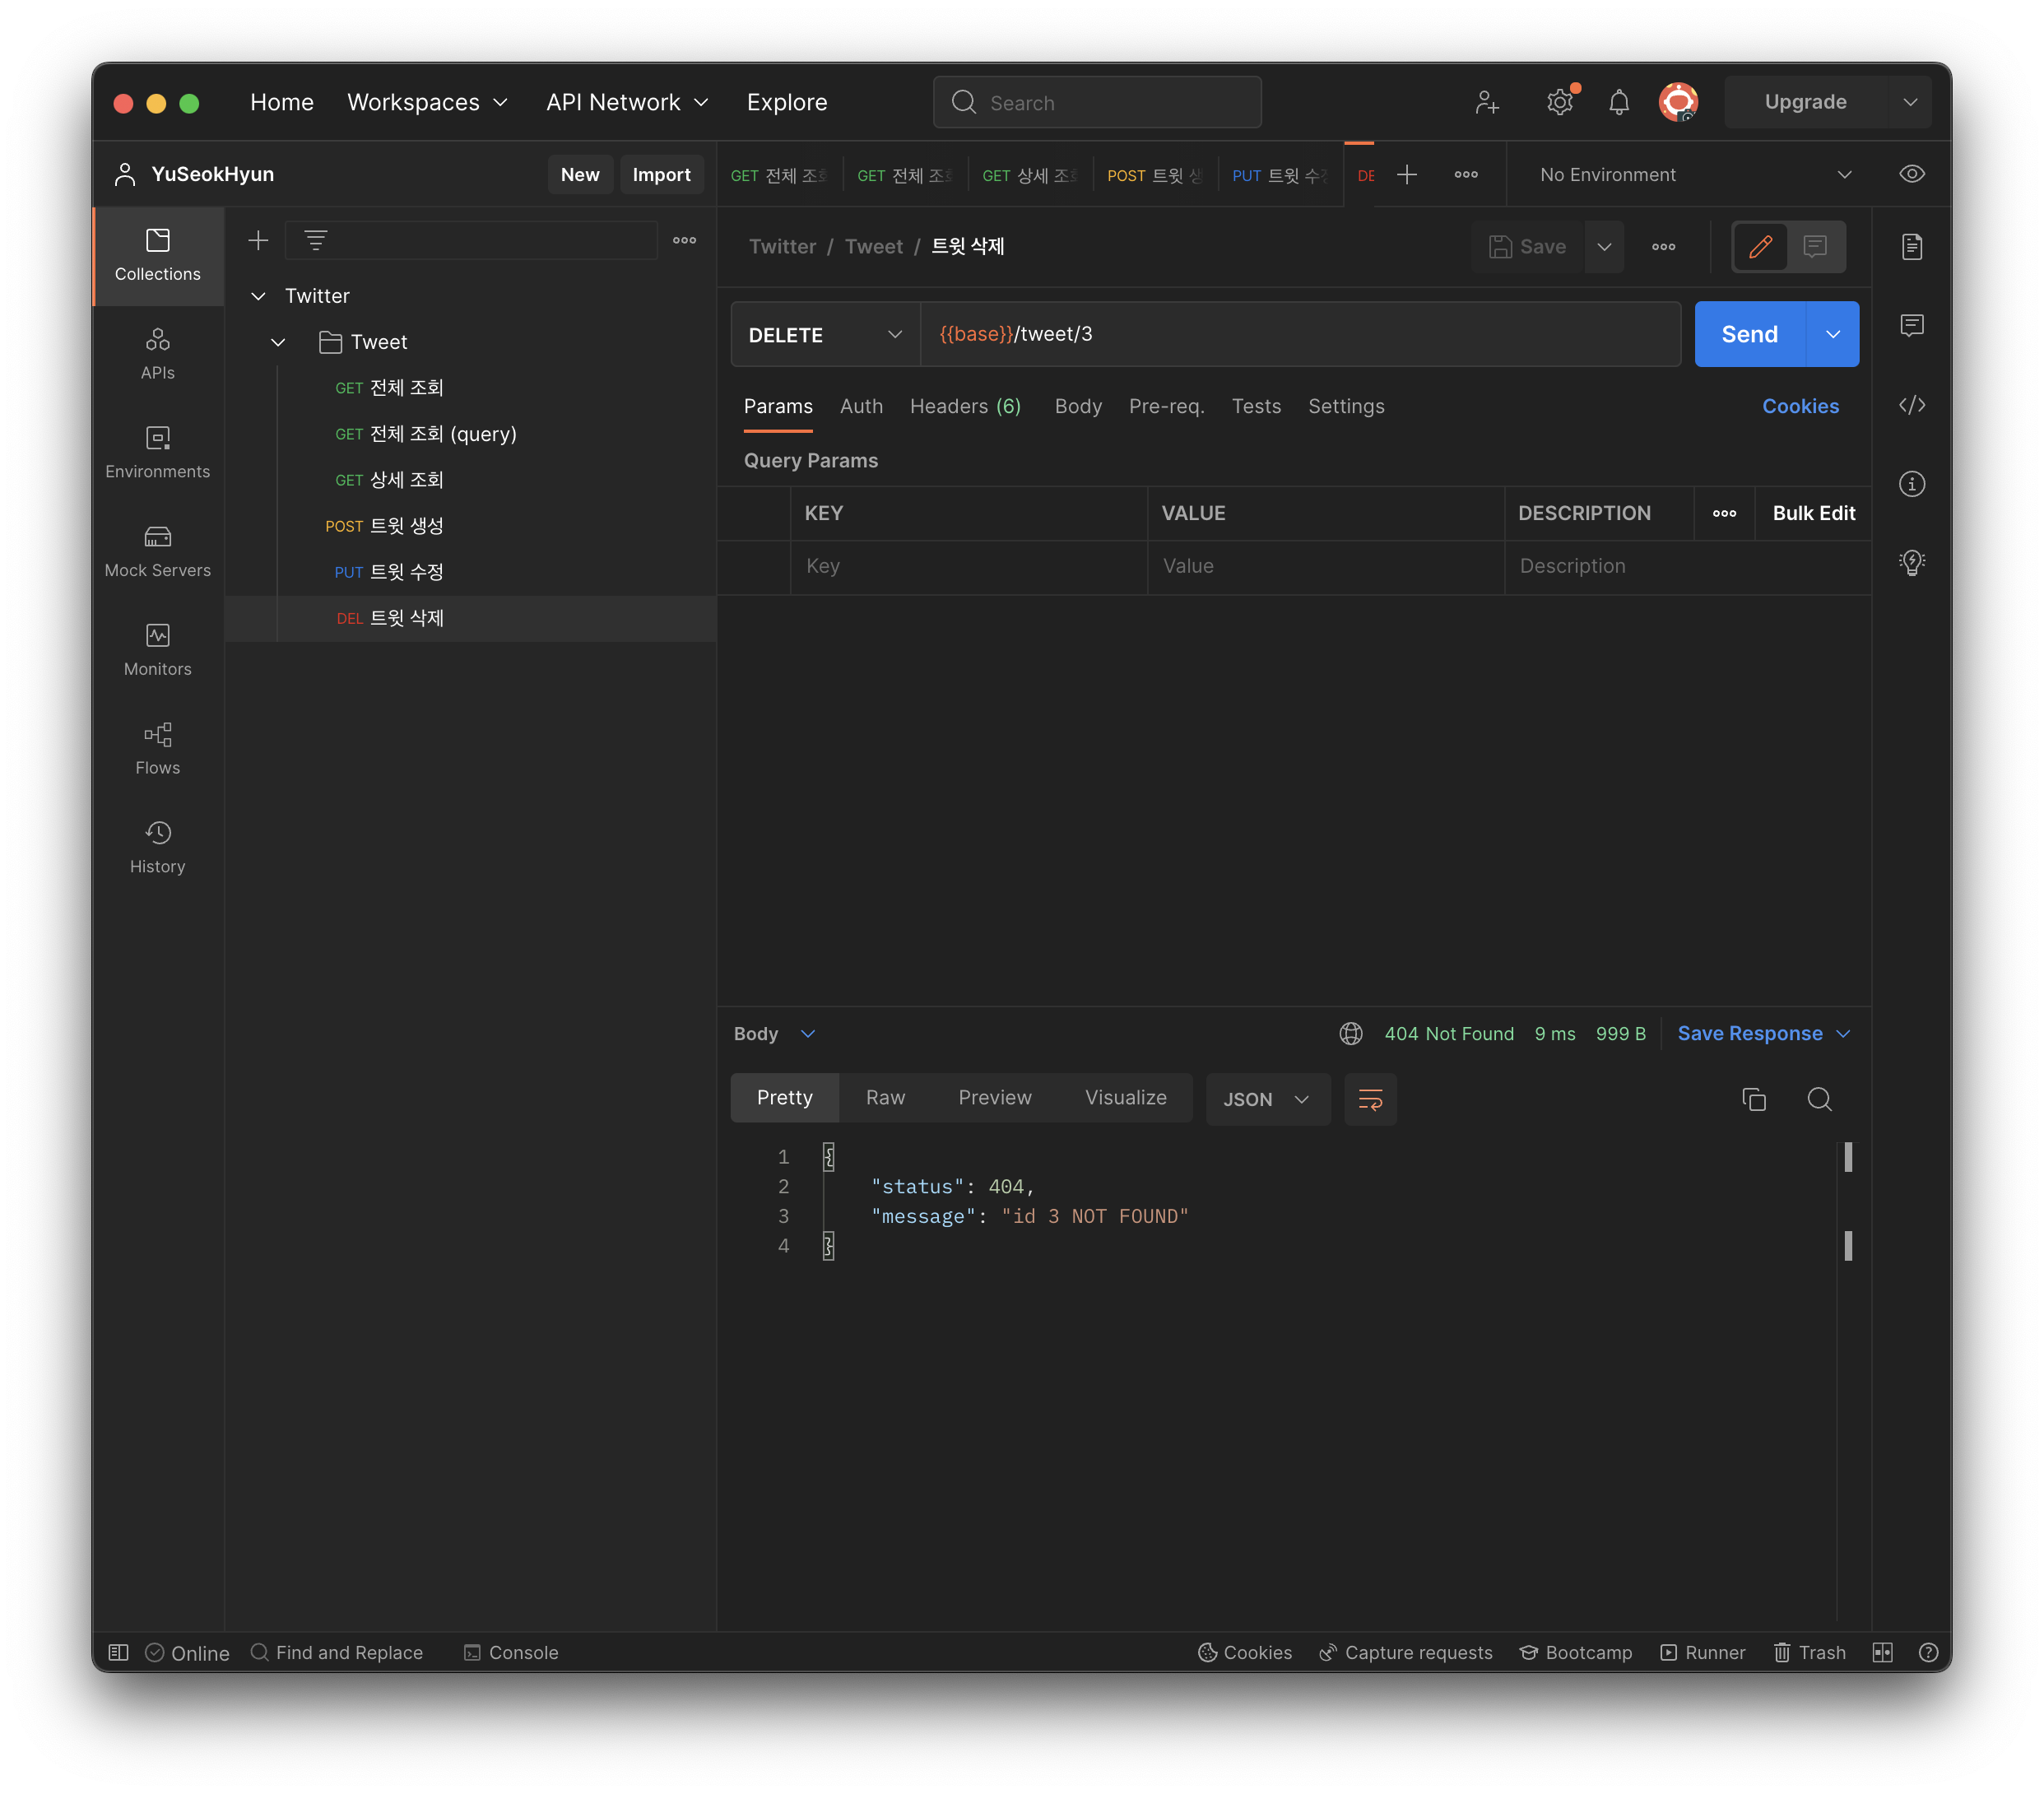
Task: Open the History panel
Action: pos(157,848)
